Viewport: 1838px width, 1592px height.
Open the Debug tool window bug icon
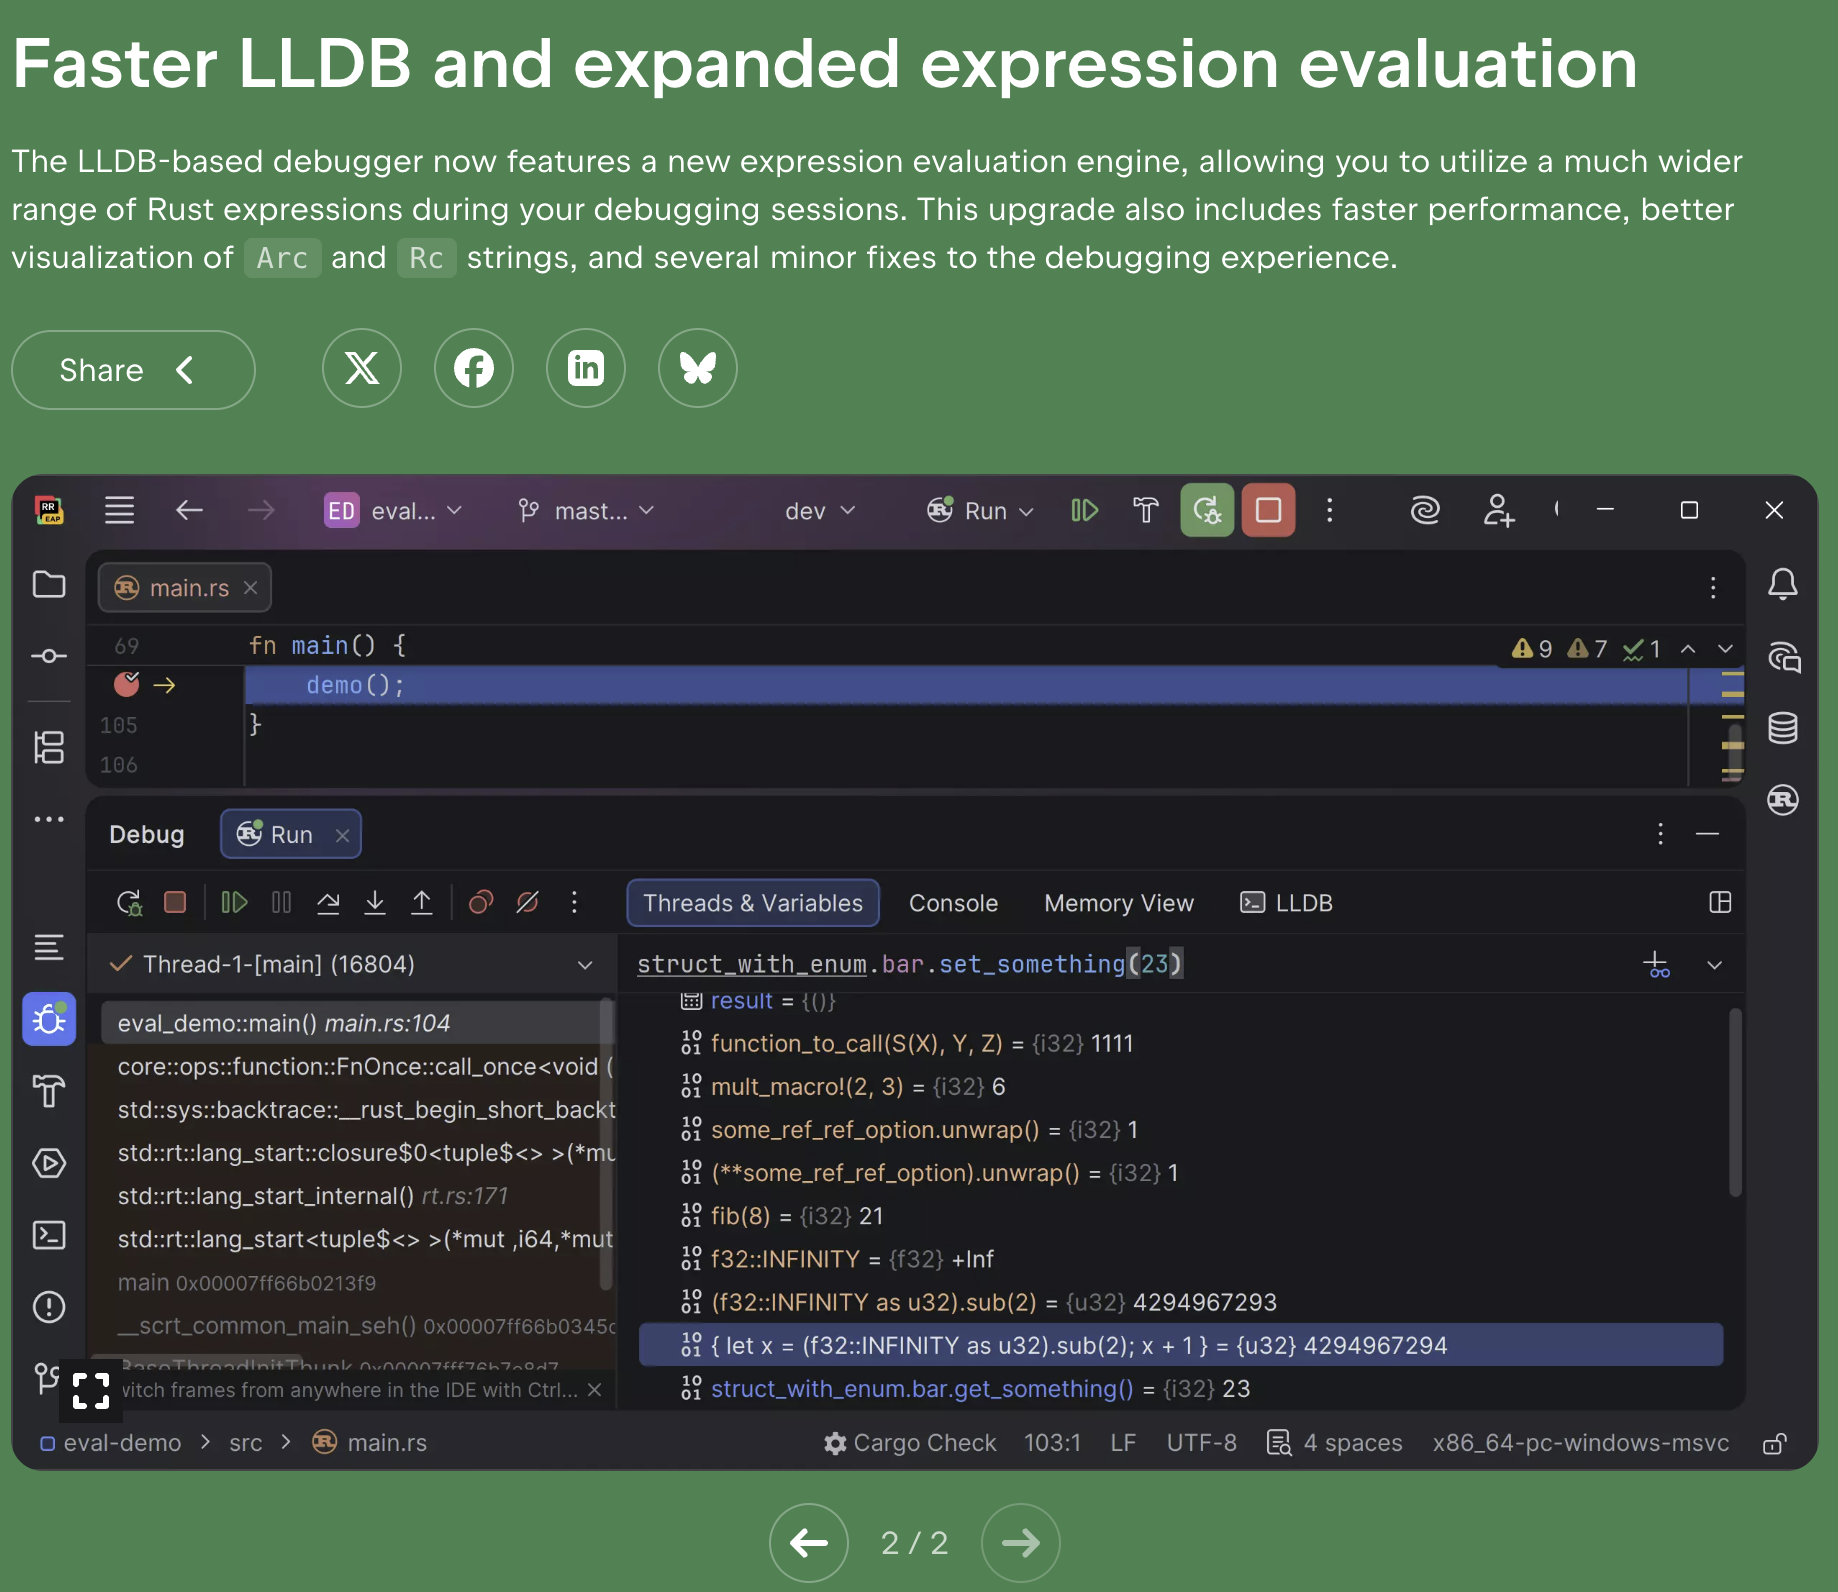coord(49,1019)
